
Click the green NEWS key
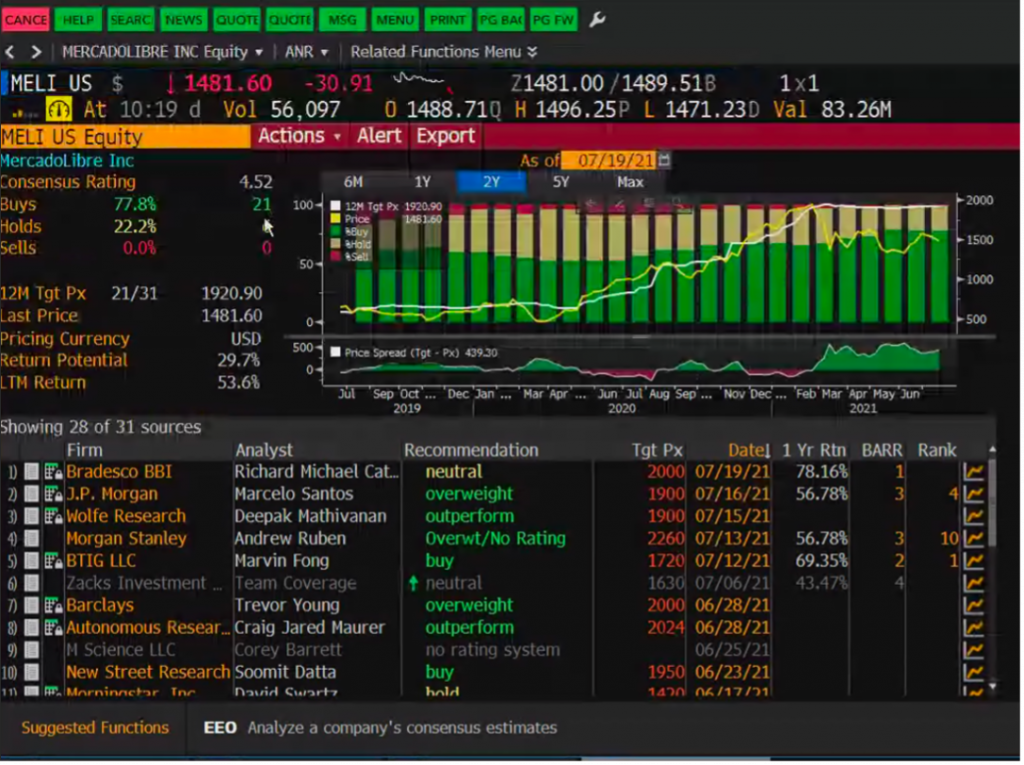tap(184, 20)
